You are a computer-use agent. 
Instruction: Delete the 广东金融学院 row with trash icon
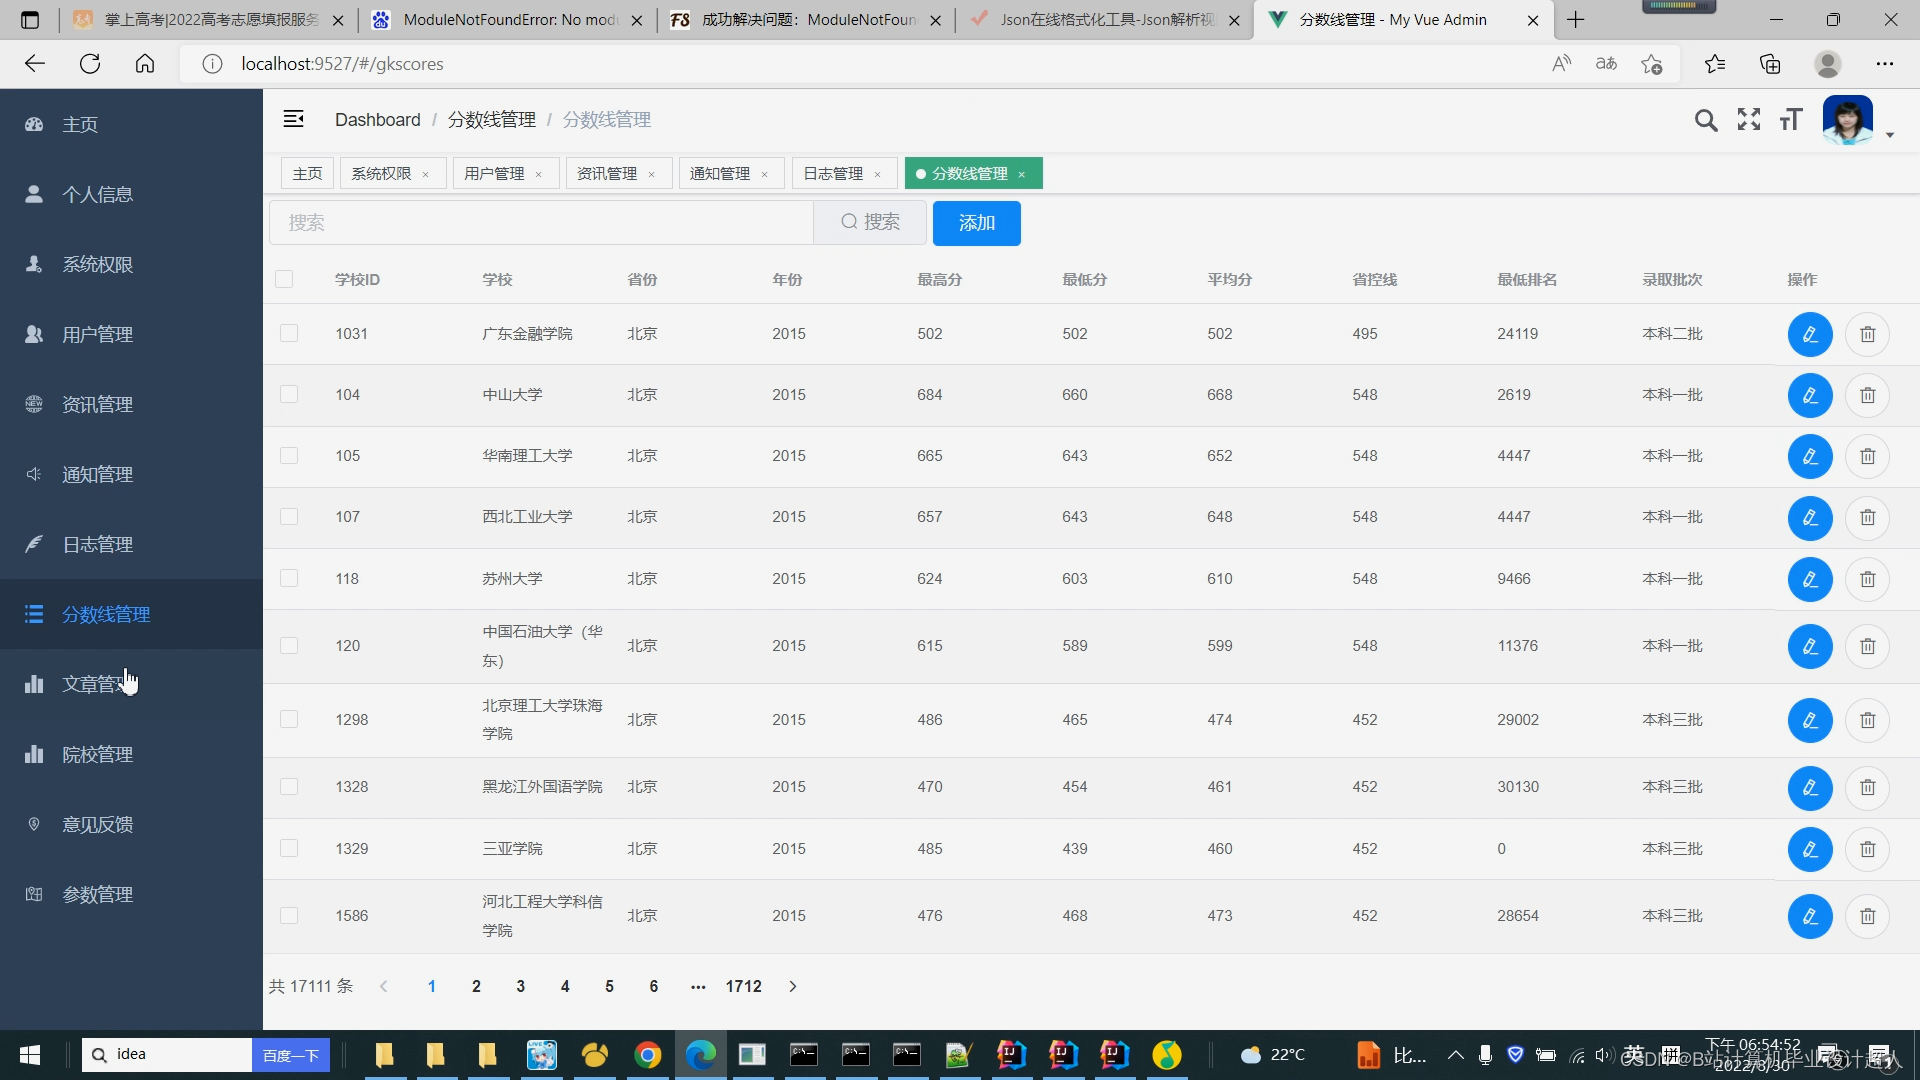tap(1867, 335)
